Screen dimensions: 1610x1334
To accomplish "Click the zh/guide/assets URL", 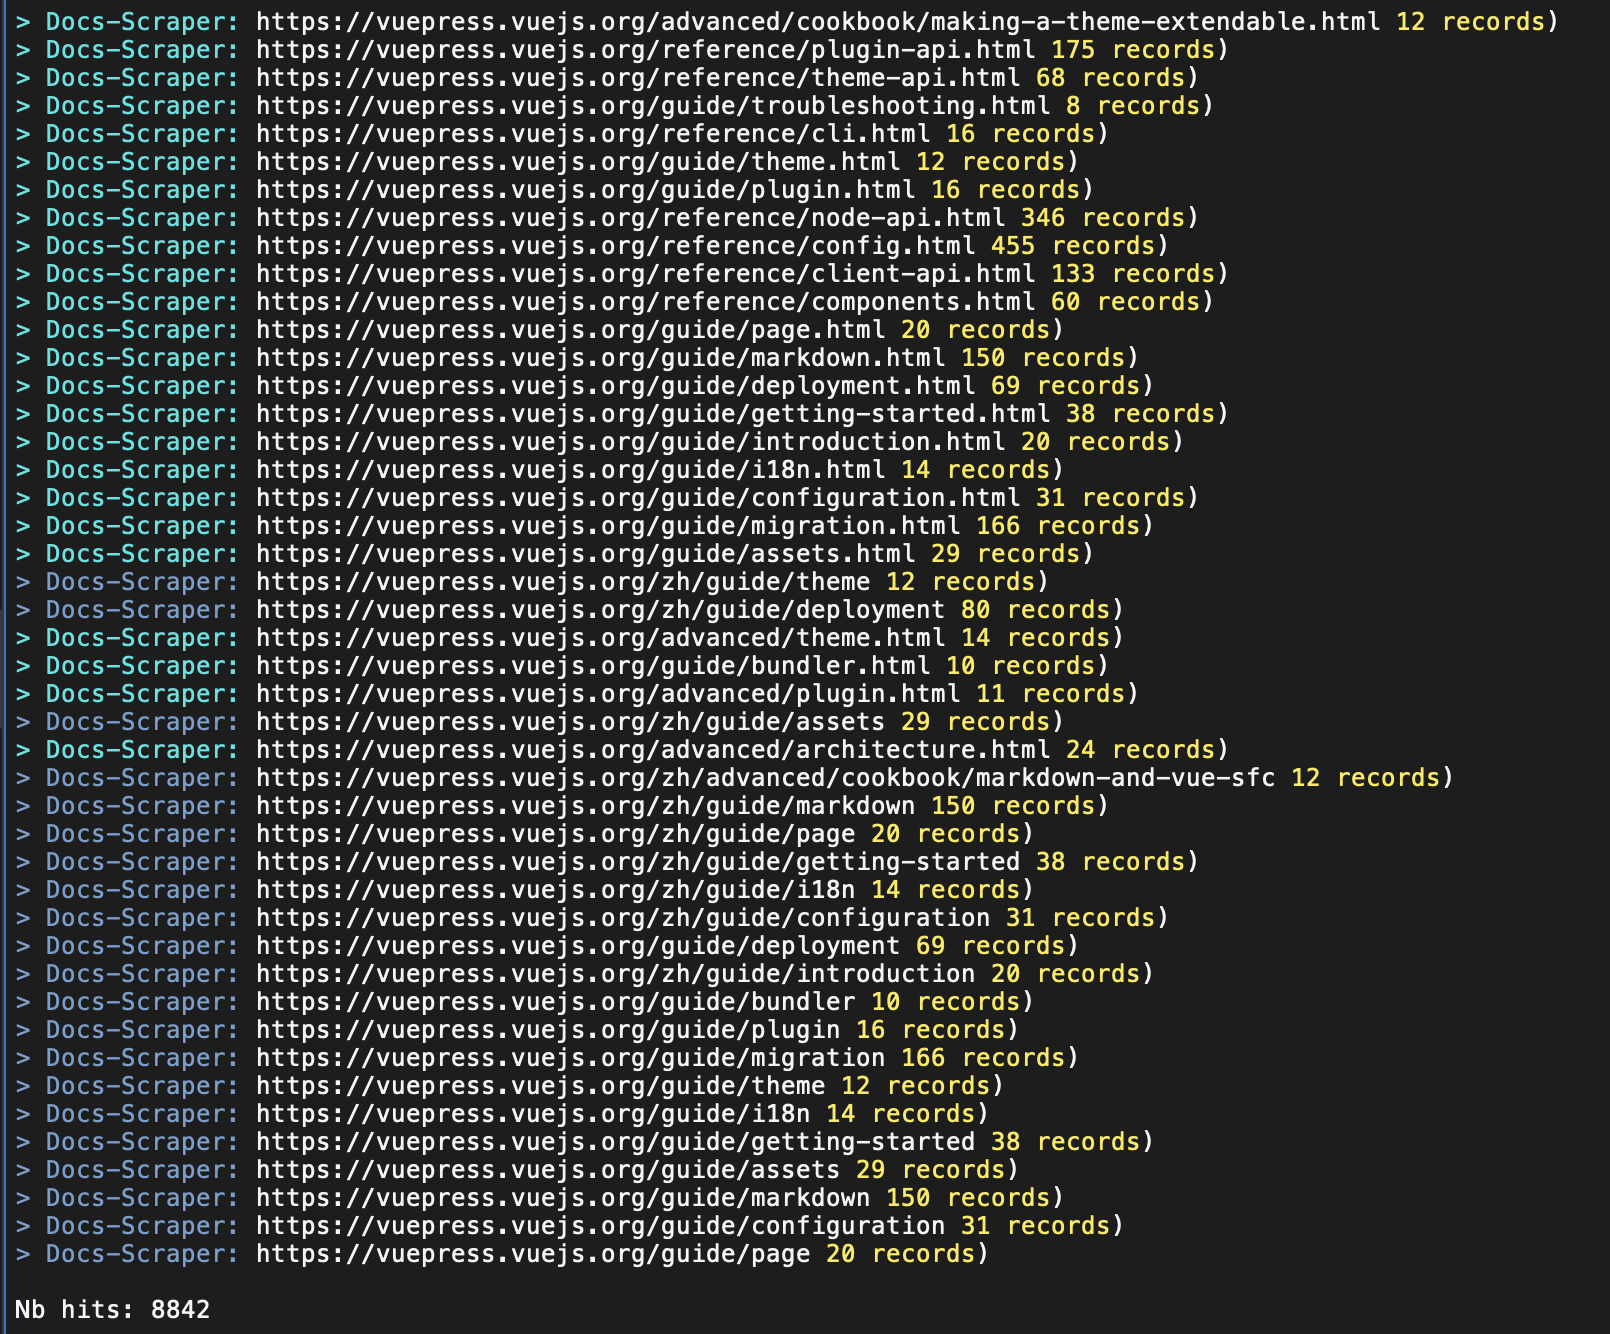I will tap(571, 722).
